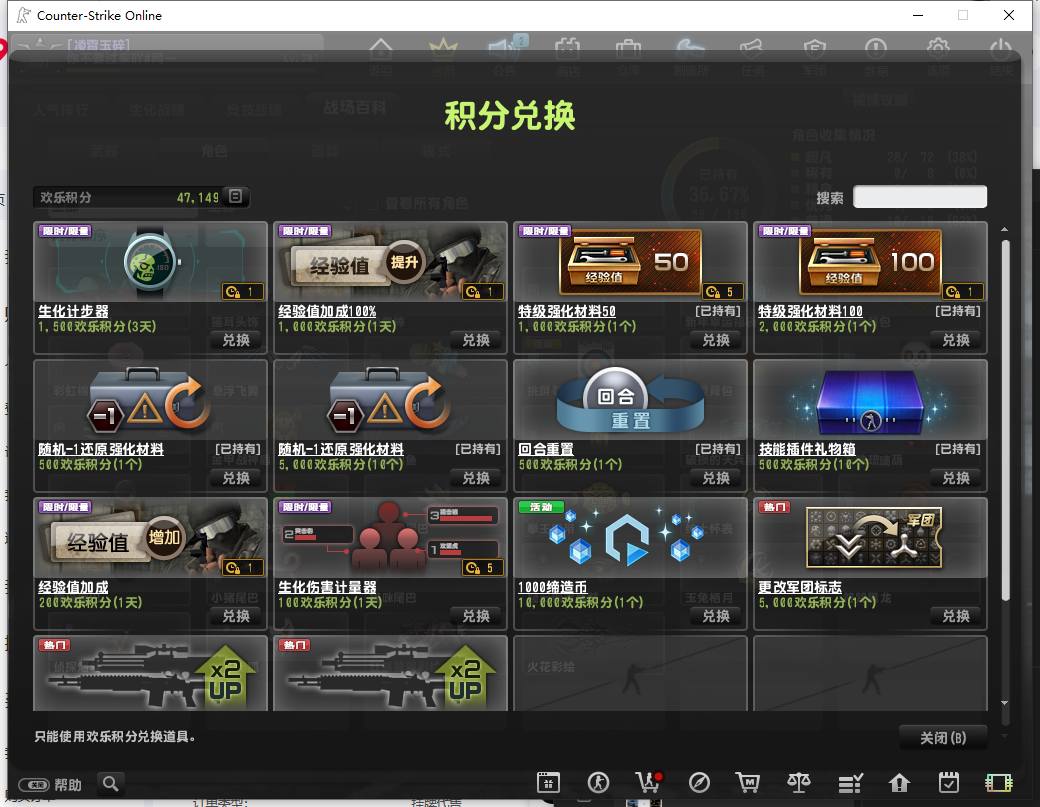Redeem the 5,000-point 随机-1还原强化材料 pack

476,478
